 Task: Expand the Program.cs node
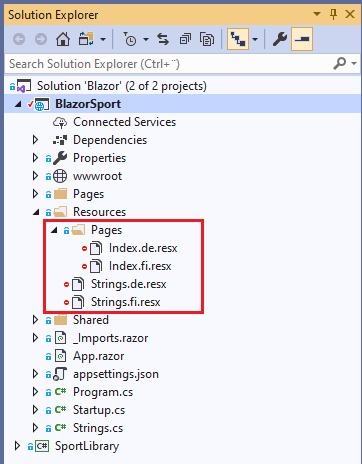(35, 392)
